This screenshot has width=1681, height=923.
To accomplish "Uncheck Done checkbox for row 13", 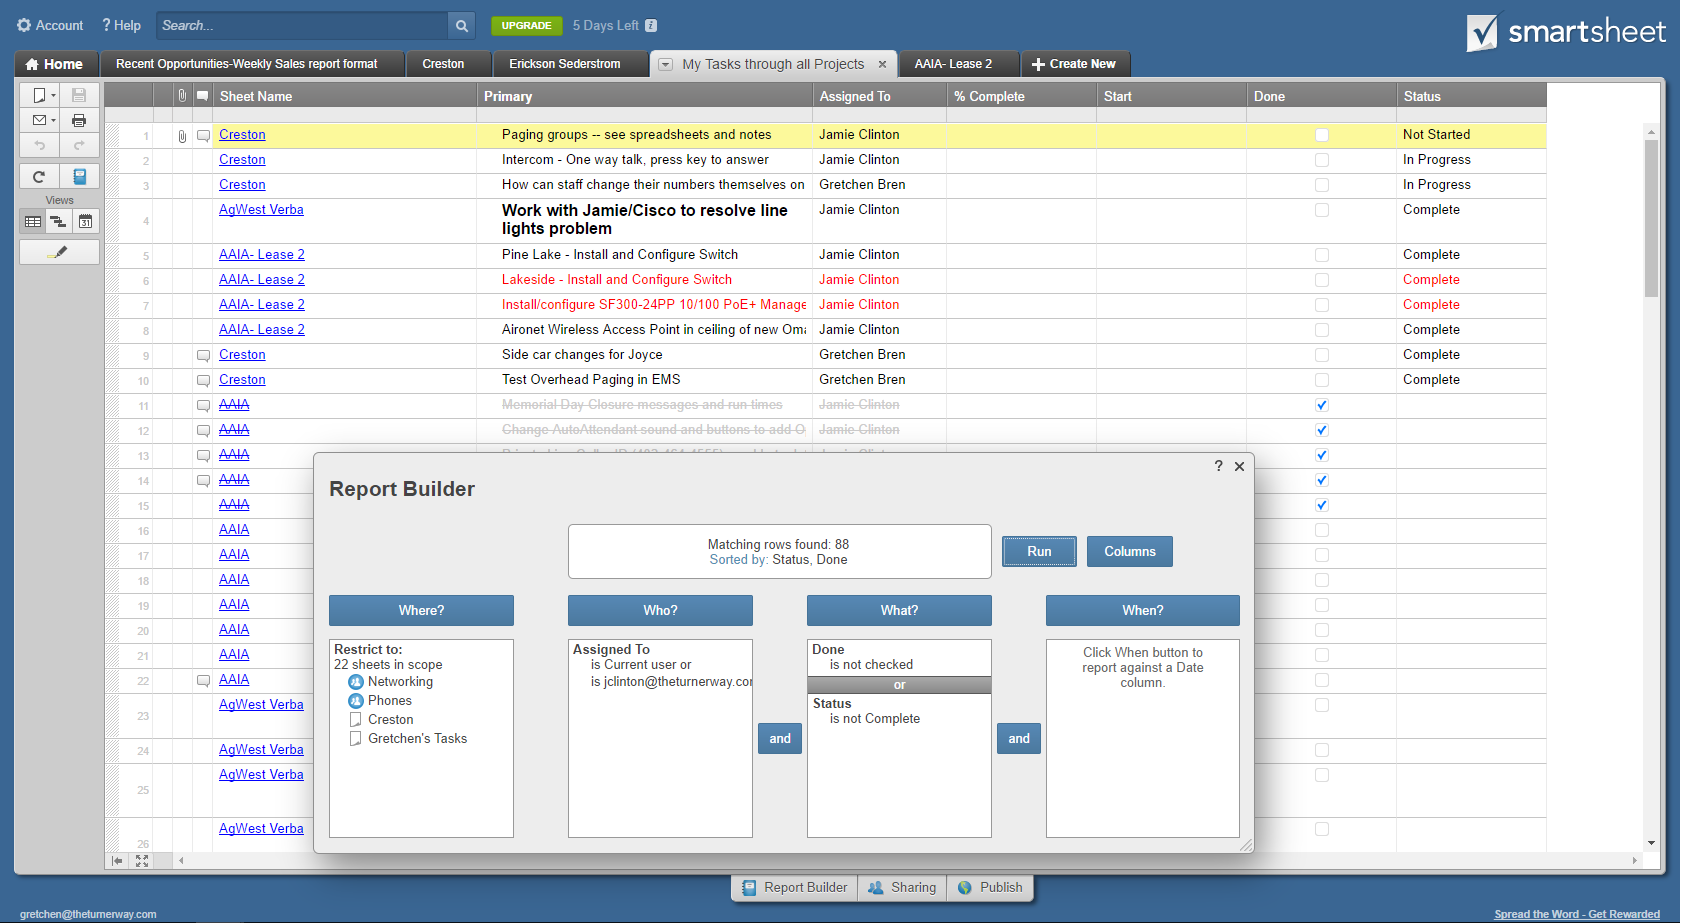I will (x=1322, y=455).
